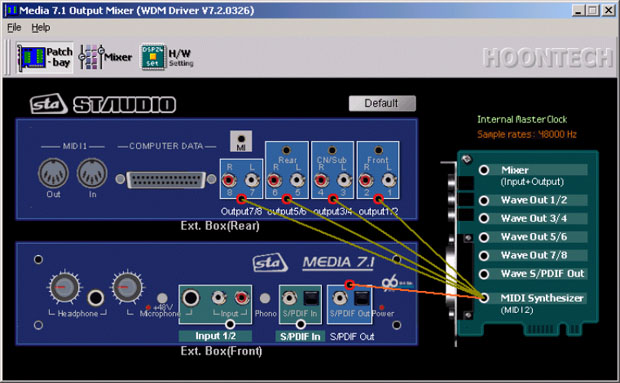Image resolution: width=620 pixels, height=383 pixels.
Task: Select the Wave Out 7/8 source node
Action: (484, 256)
